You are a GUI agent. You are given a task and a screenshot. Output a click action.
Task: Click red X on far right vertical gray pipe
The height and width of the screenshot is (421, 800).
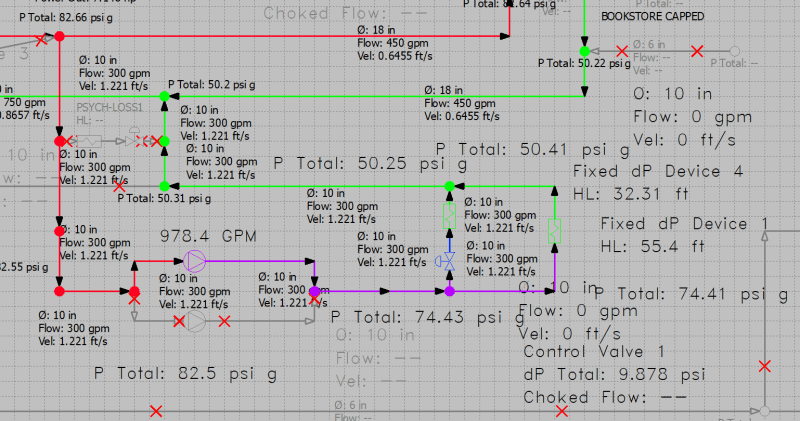[x=764, y=366]
